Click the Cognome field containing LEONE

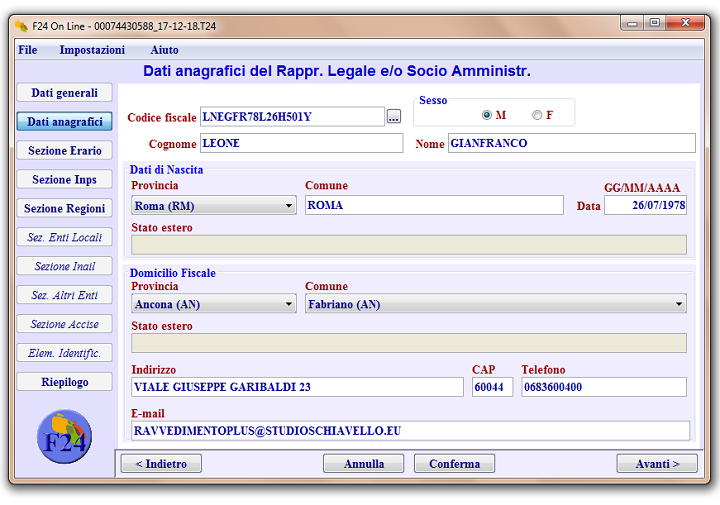coord(302,143)
